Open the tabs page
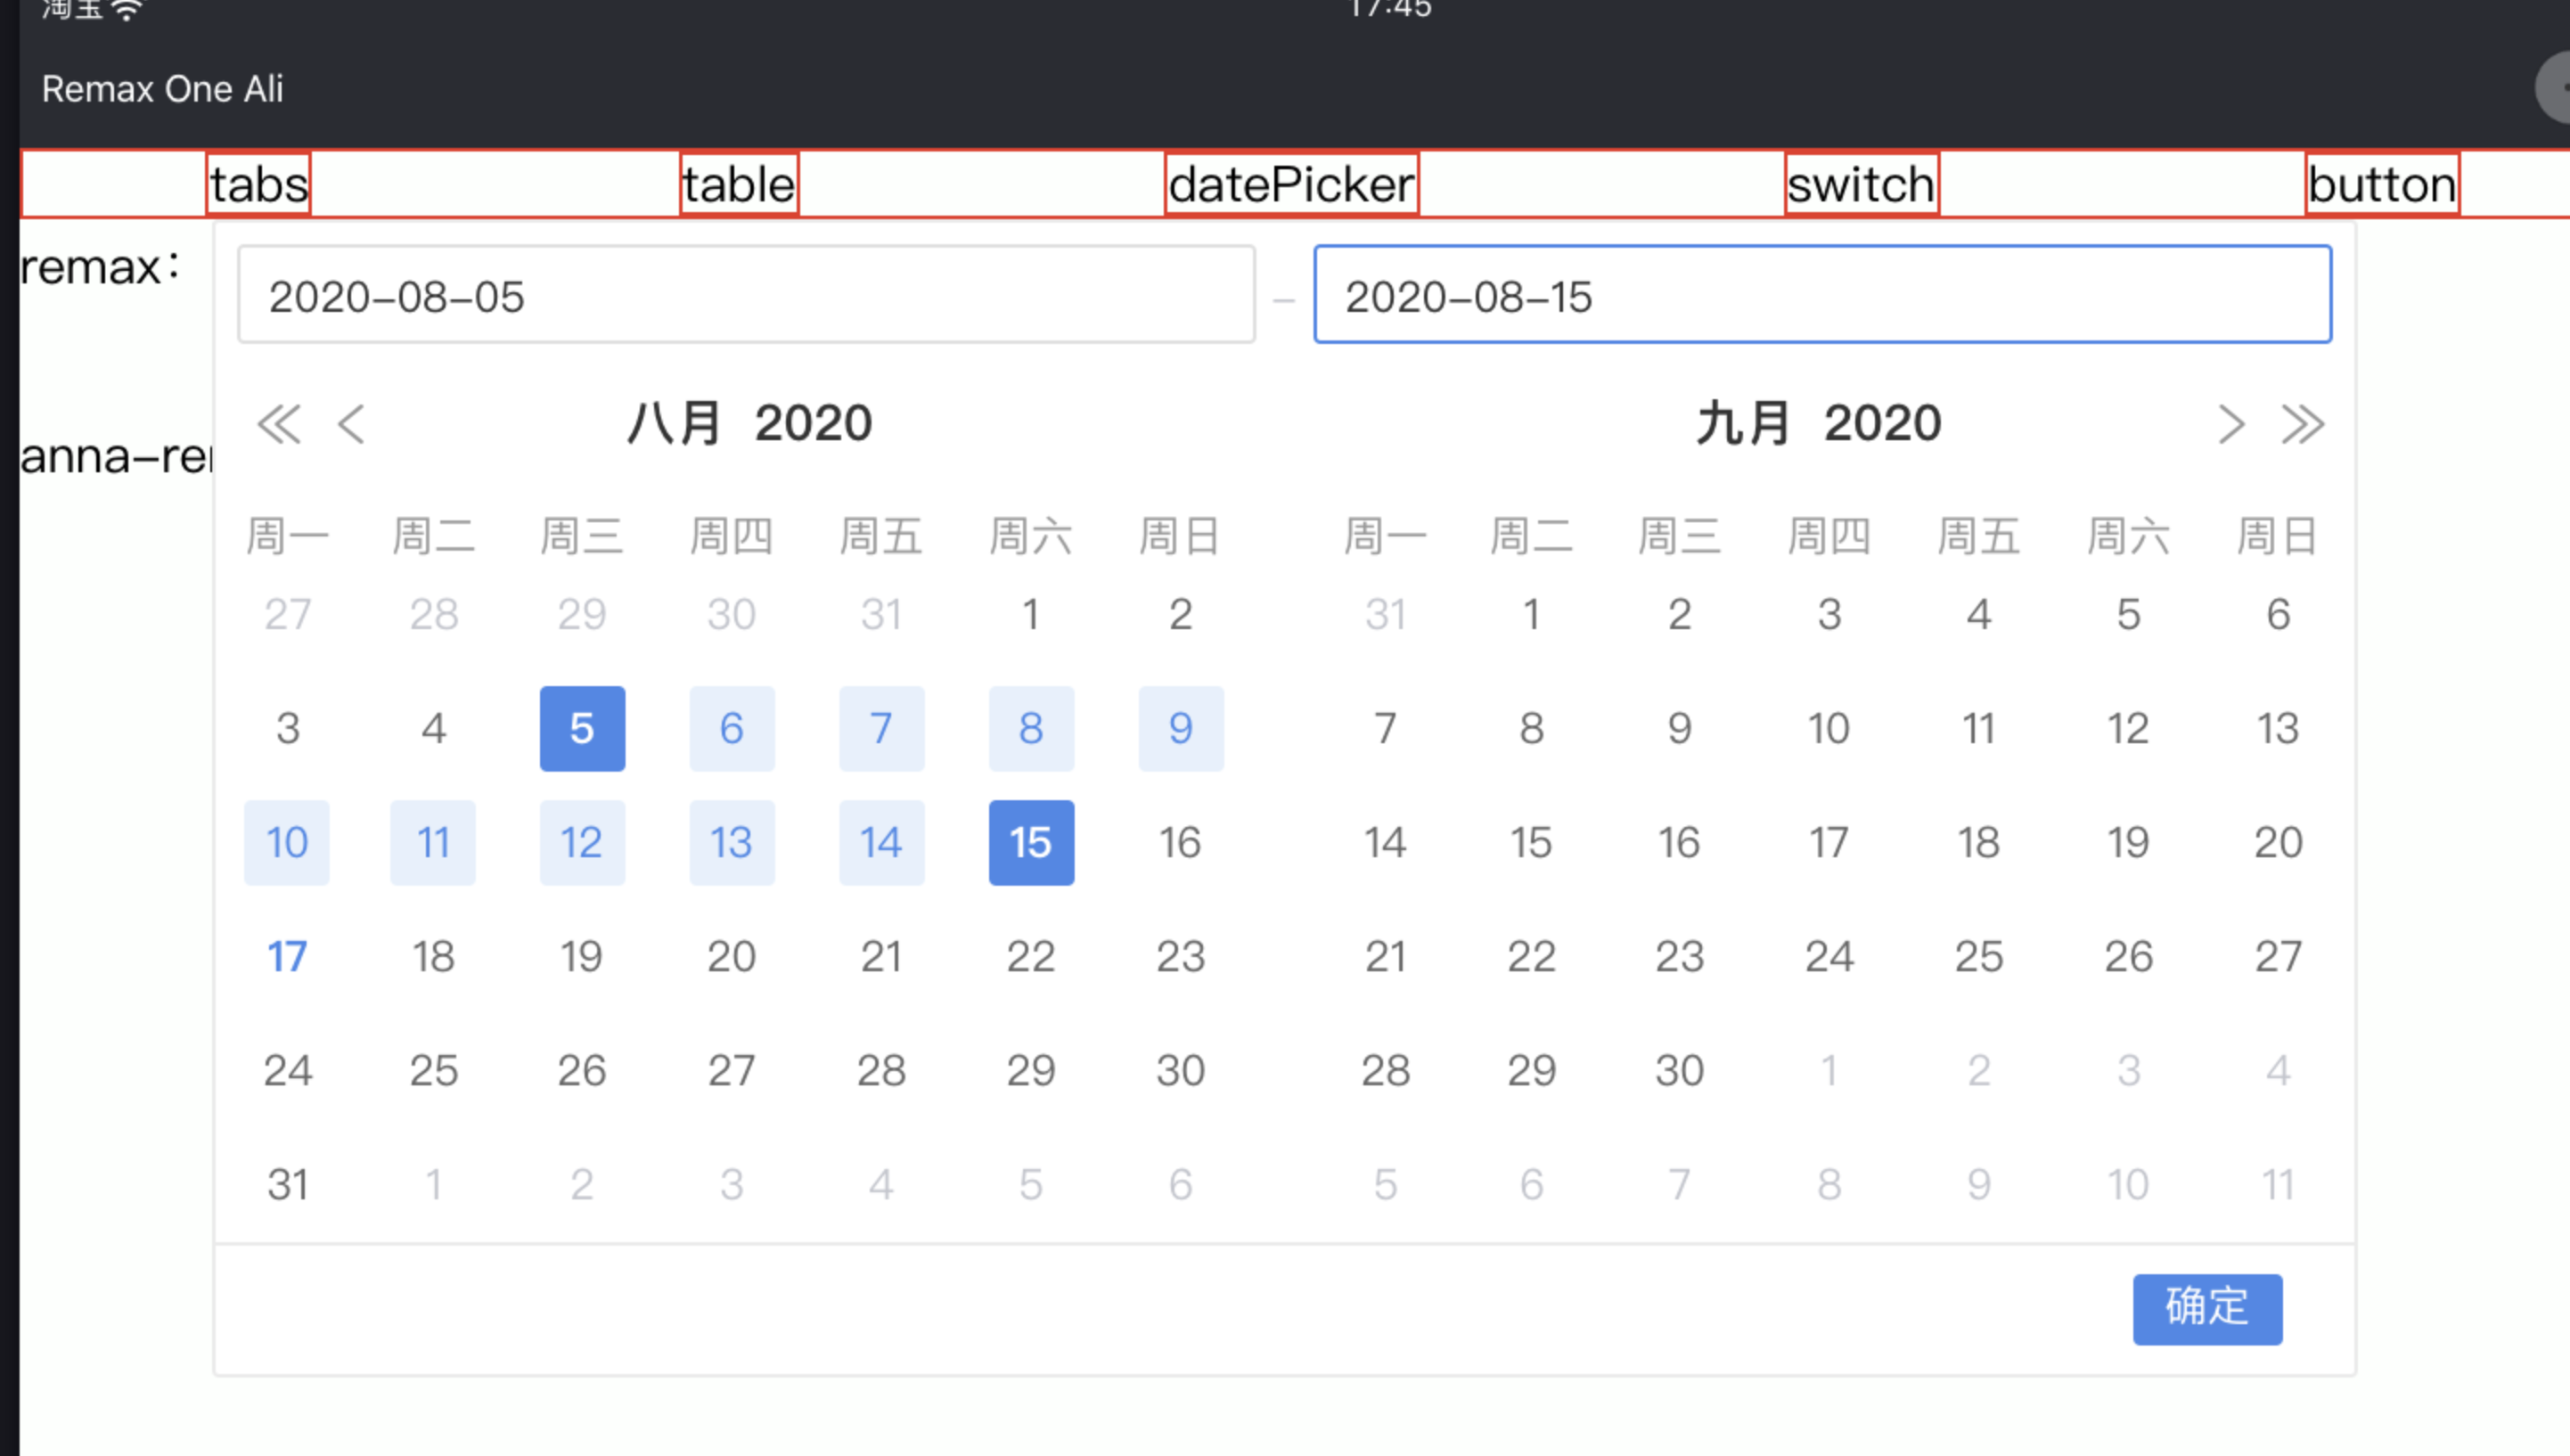 (259, 184)
